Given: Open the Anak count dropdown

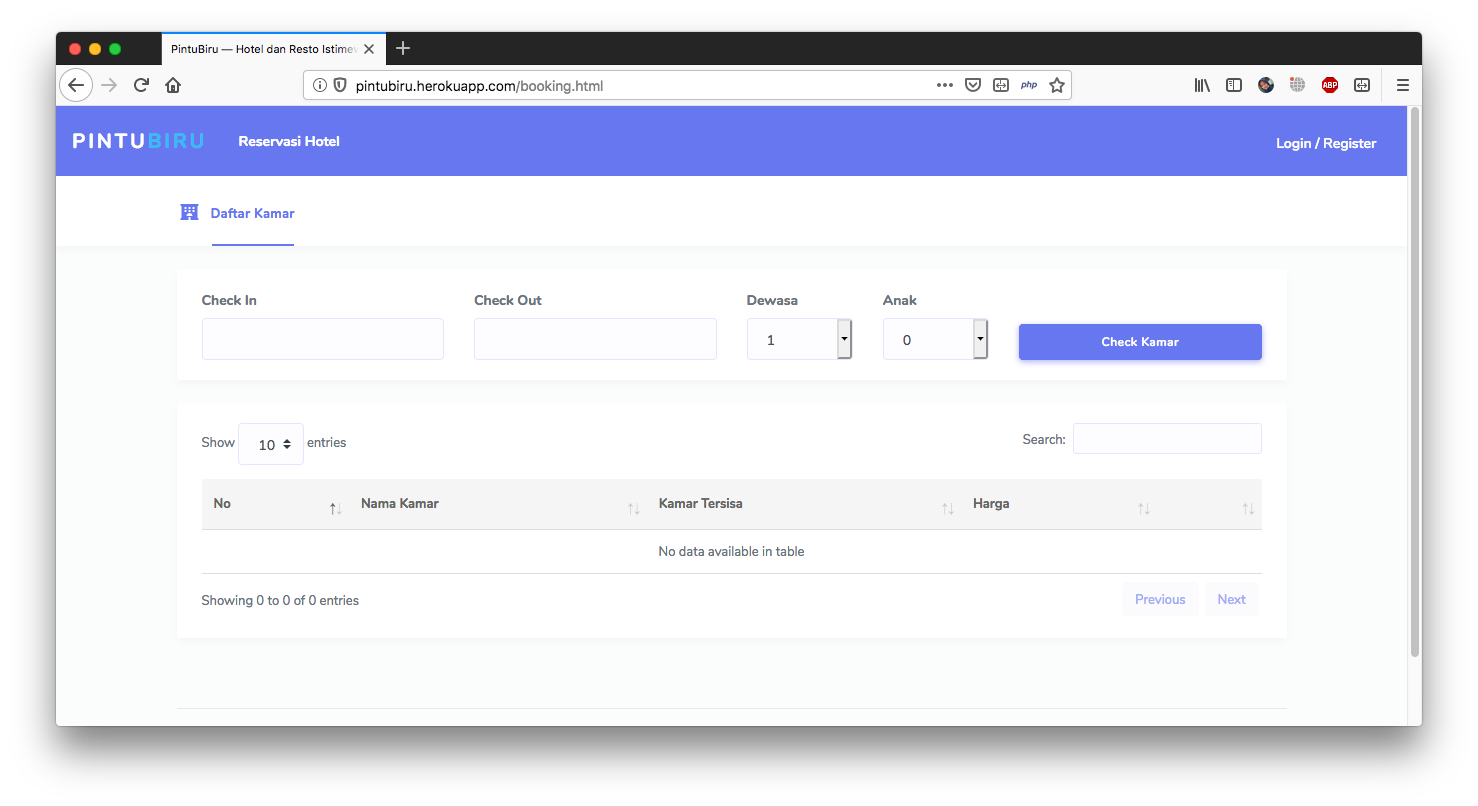Looking at the screenshot, I should pos(935,339).
